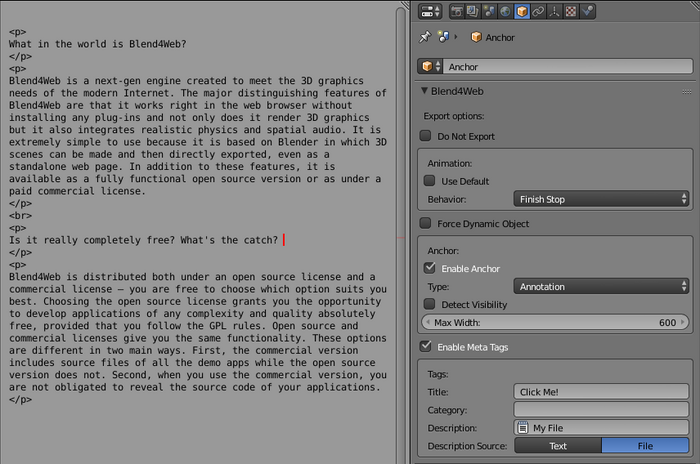Image resolution: width=700 pixels, height=464 pixels.
Task: Enable Force Dynamic Object checkbox
Action: 425,223
